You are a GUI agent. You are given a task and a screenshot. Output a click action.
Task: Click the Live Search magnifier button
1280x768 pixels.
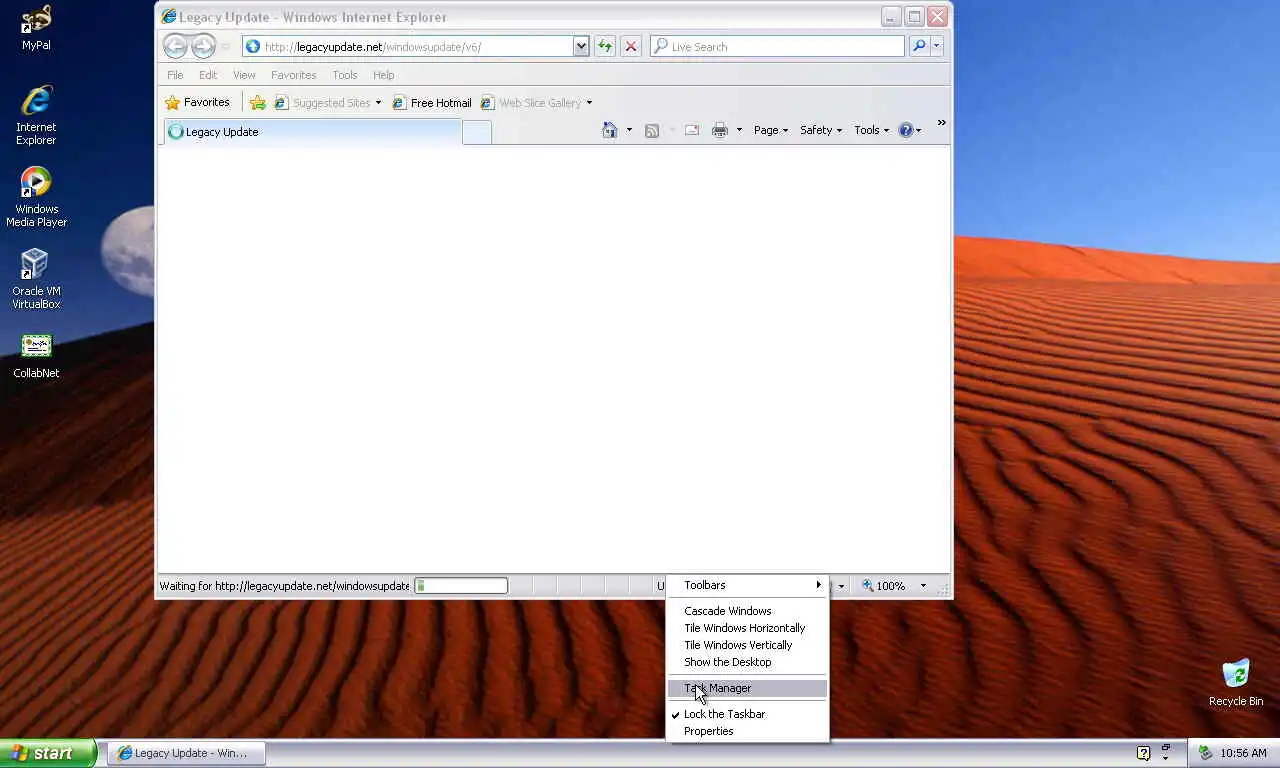(919, 46)
